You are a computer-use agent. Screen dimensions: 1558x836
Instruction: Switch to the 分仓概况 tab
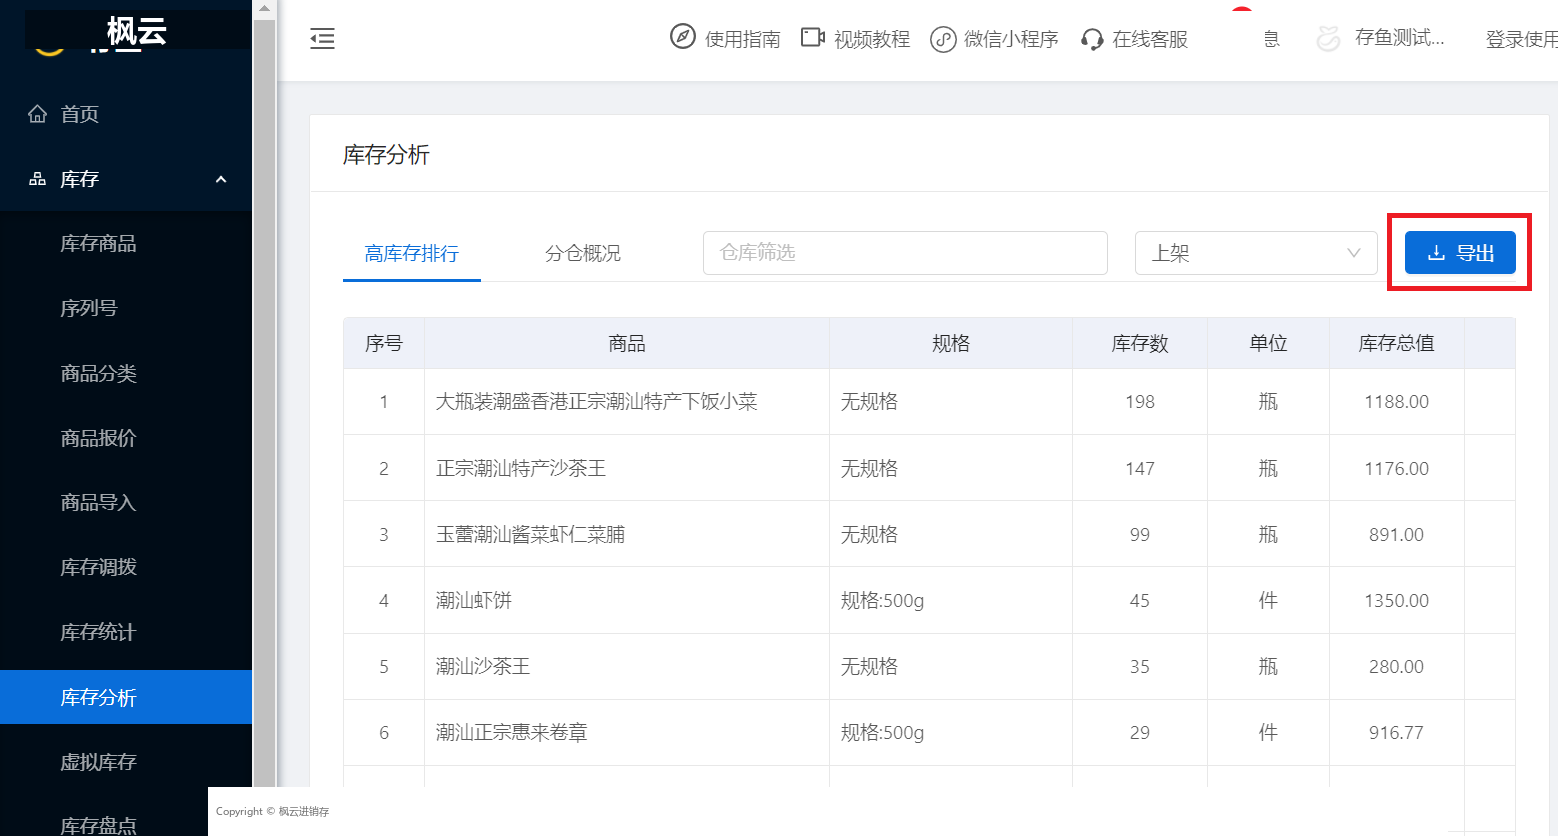pyautogui.click(x=583, y=254)
